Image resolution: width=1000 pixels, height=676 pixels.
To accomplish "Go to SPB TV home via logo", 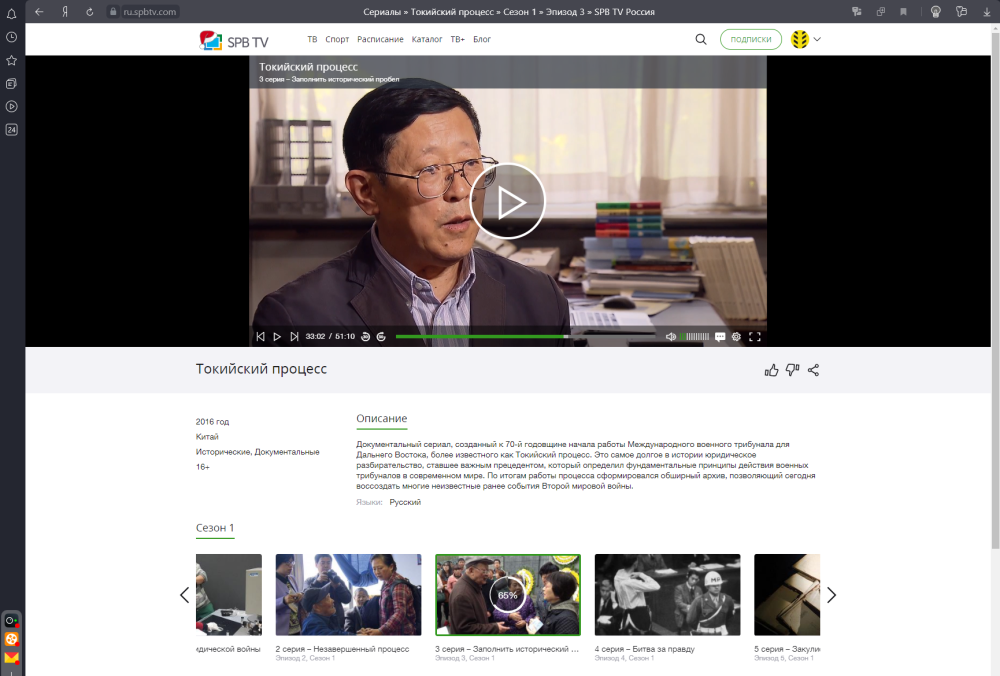I will point(233,40).
